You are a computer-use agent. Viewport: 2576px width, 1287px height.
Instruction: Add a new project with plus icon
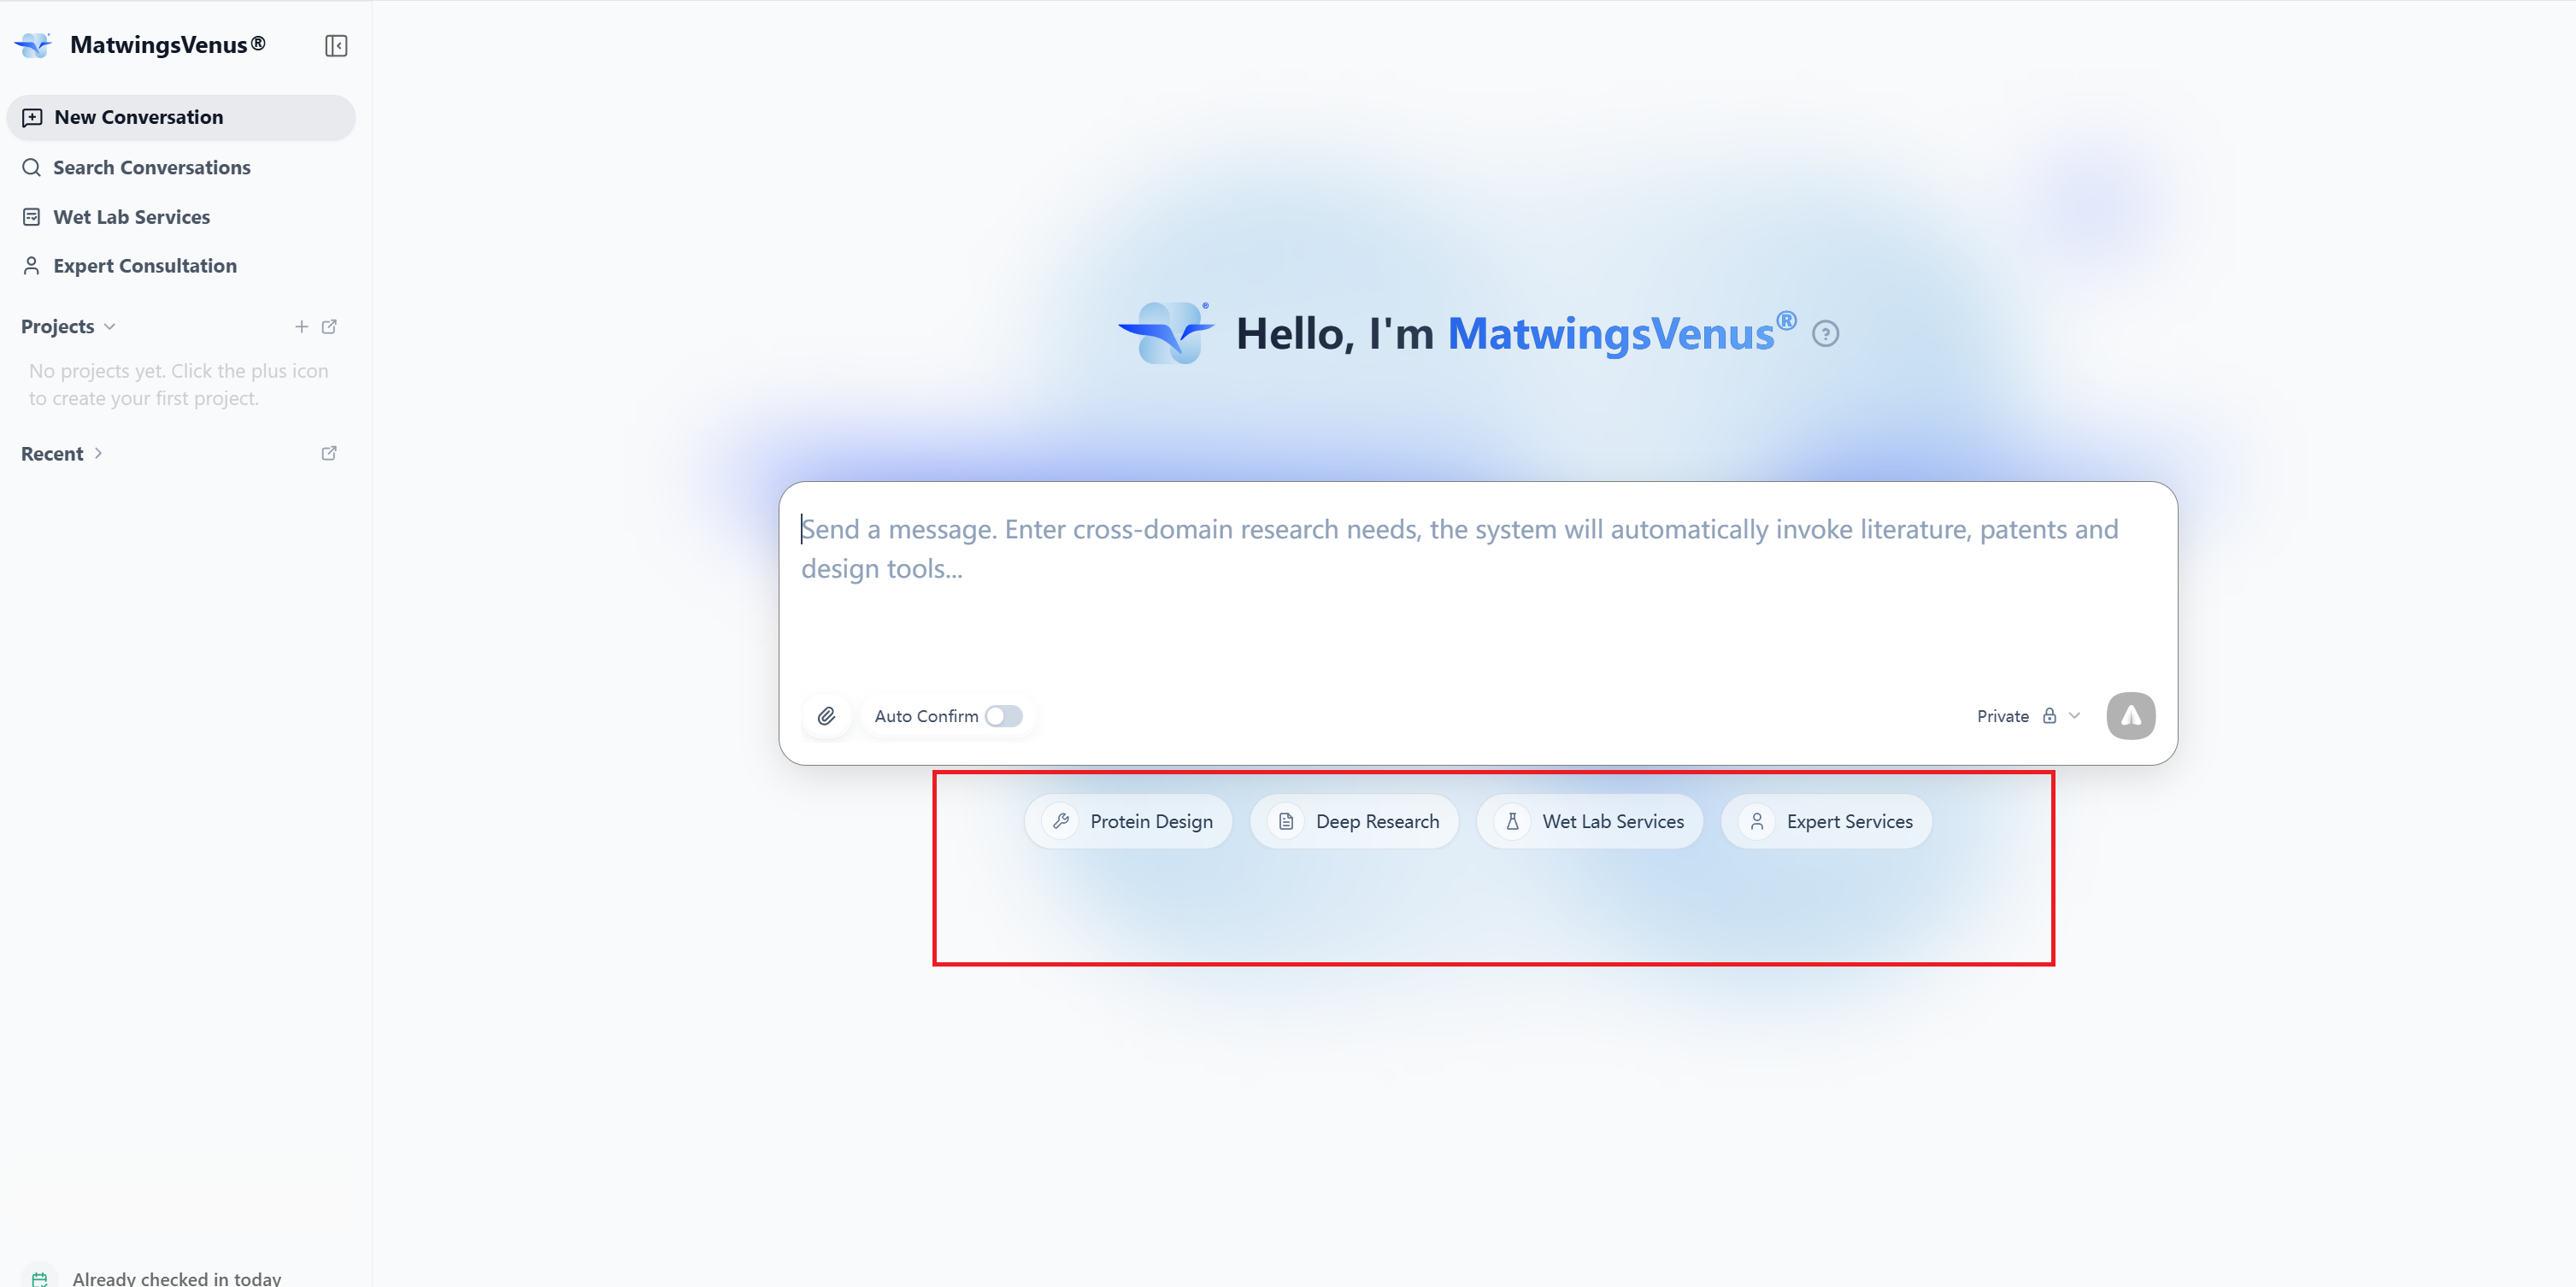[301, 327]
